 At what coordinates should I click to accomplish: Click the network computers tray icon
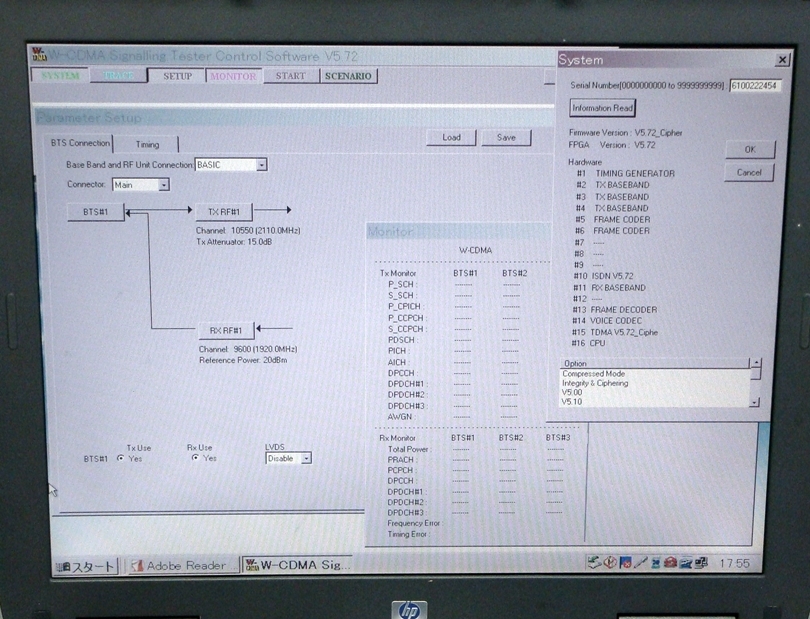pyautogui.click(x=701, y=563)
